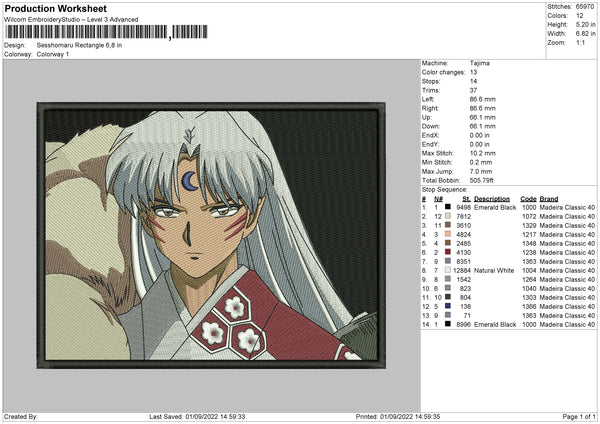Image resolution: width=600 pixels, height=424 pixels.
Task: Click 'Madeira Classic 40' in the code 1004 row
Action: (567, 271)
